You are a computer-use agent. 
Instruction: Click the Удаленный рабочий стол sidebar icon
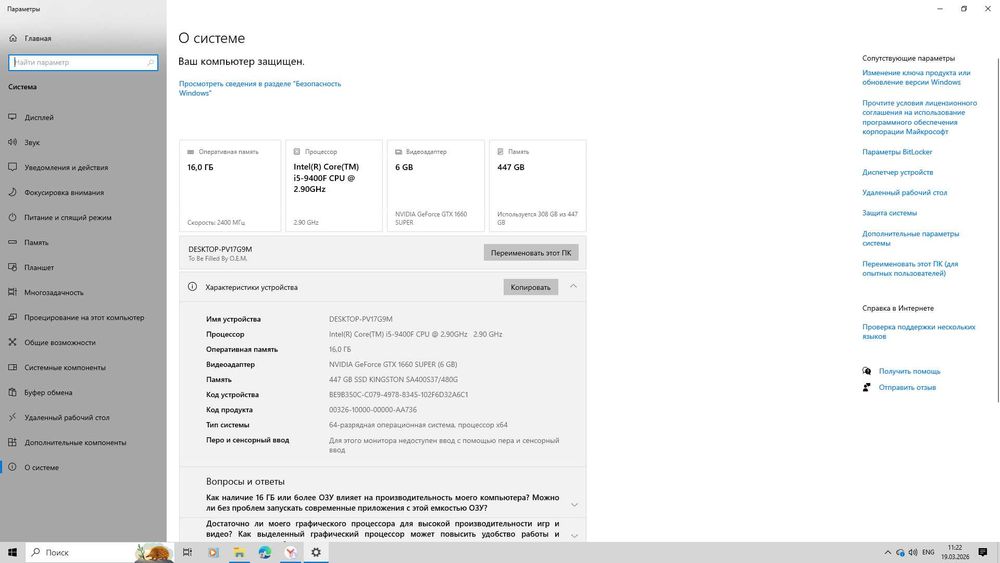(x=12, y=417)
